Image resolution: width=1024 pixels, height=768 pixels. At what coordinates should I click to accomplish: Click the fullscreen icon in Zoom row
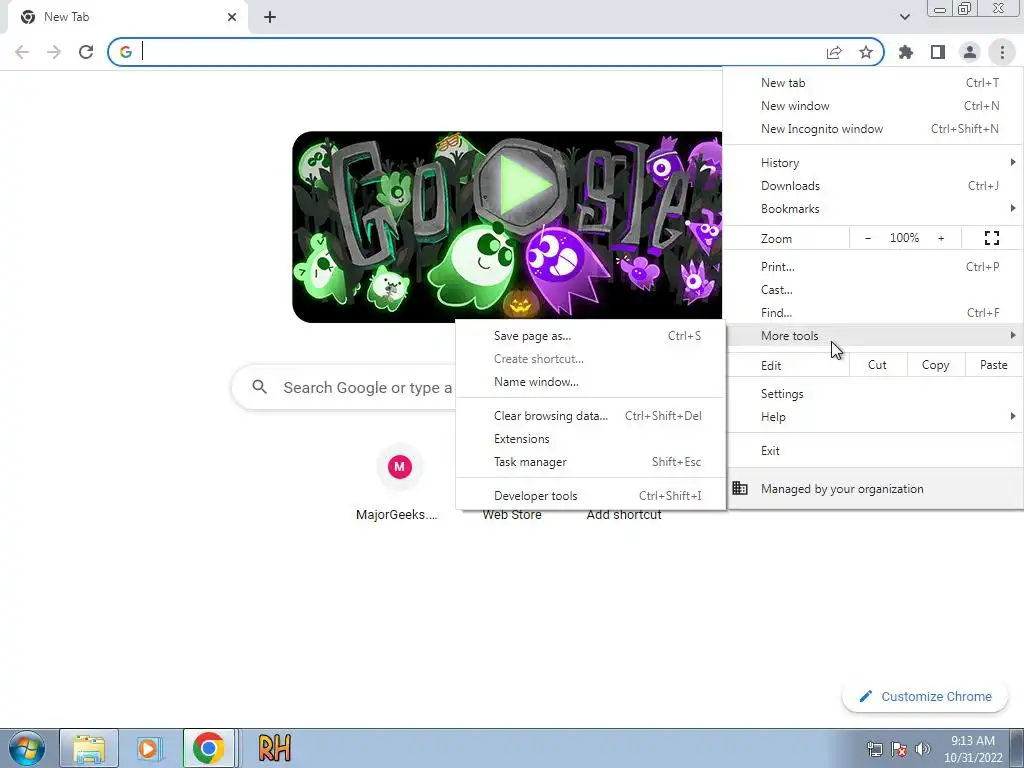(991, 238)
